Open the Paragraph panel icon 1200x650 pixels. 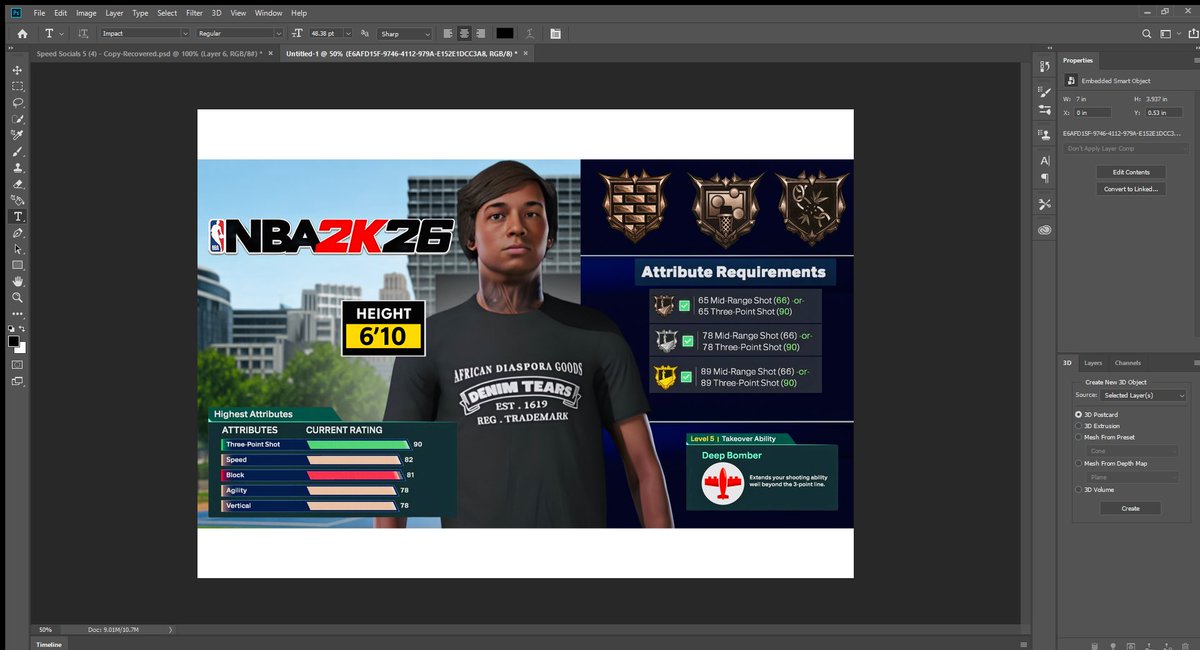pyautogui.click(x=1044, y=177)
